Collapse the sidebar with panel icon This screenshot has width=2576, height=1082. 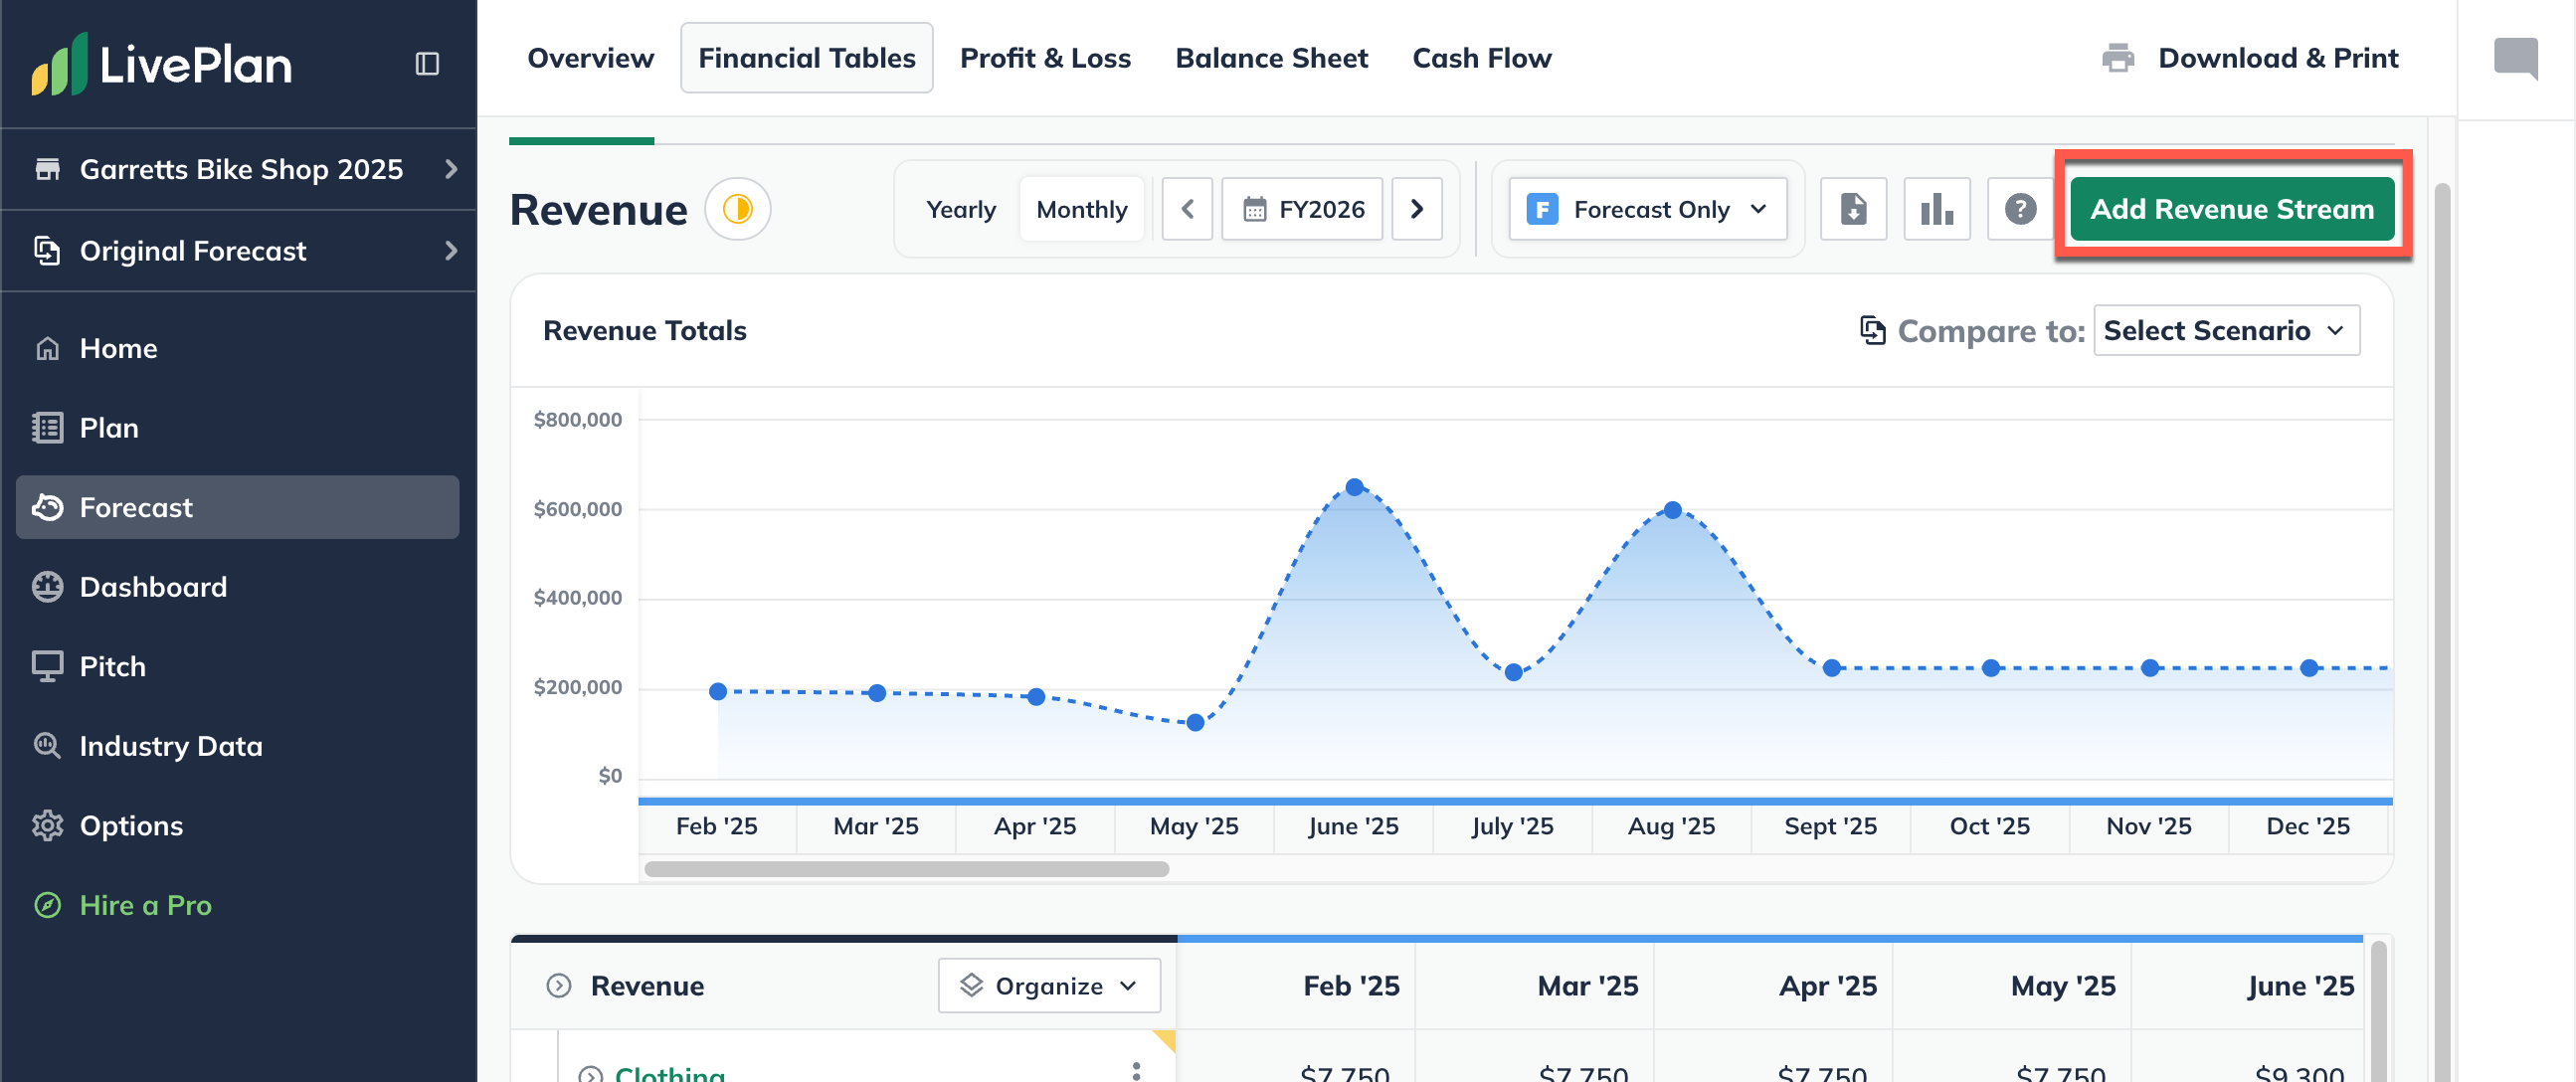(x=427, y=64)
